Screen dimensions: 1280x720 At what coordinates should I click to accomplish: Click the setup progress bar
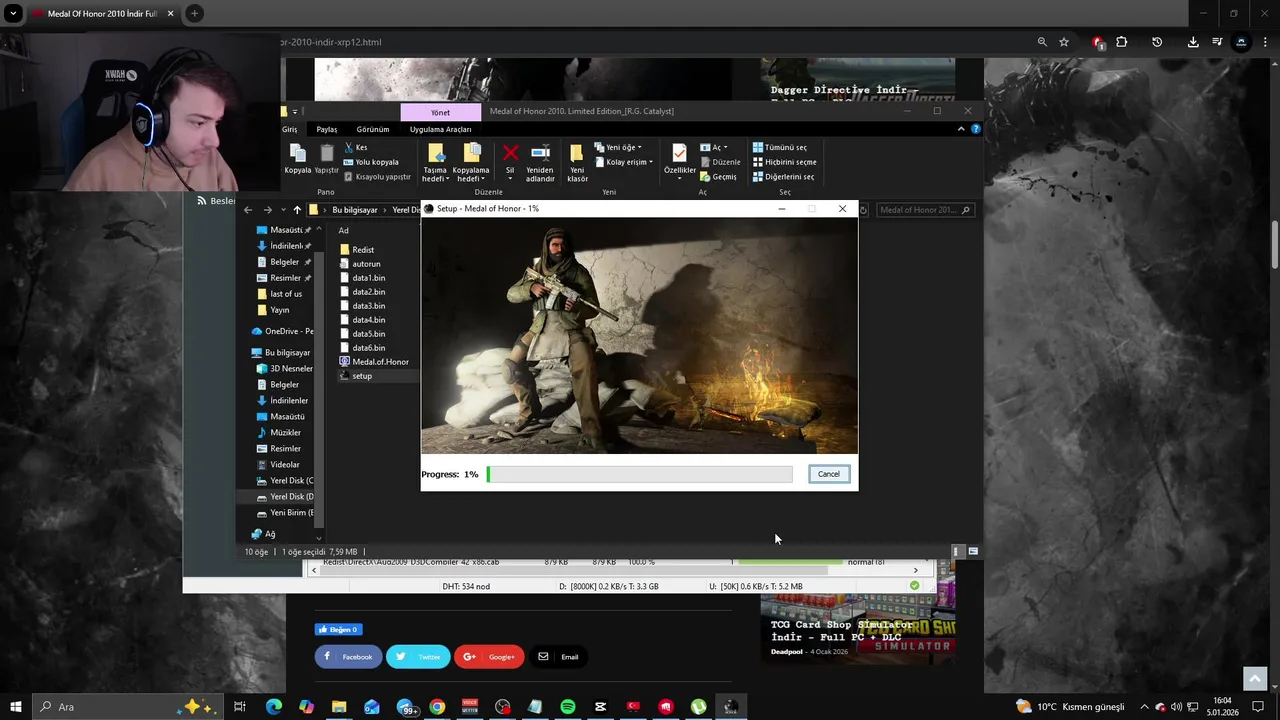[x=640, y=474]
